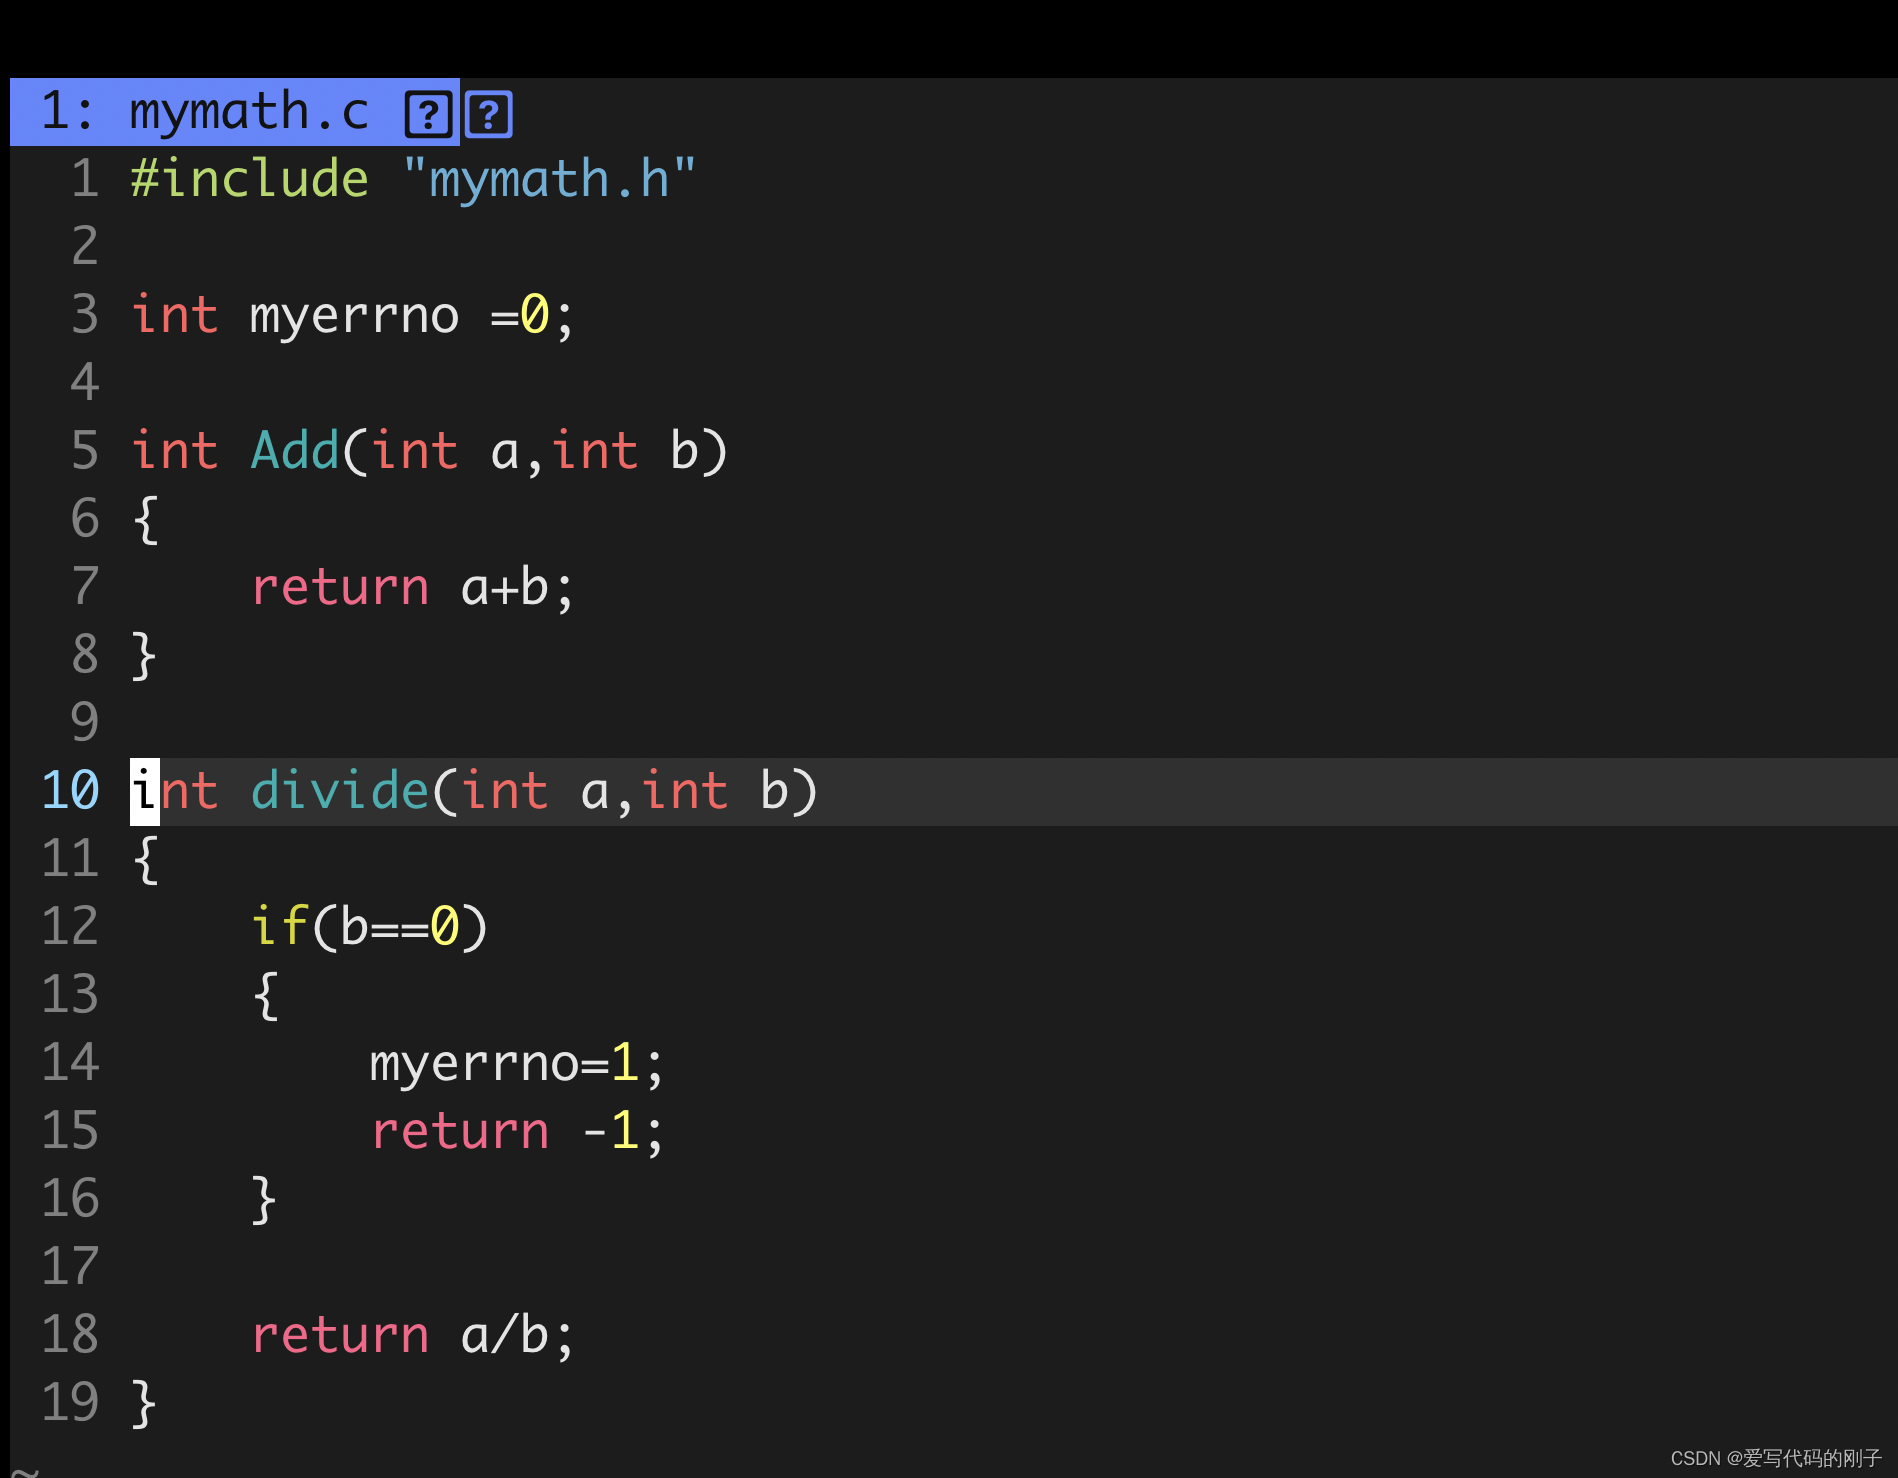Click line number 17 in the gutter

point(70,1267)
